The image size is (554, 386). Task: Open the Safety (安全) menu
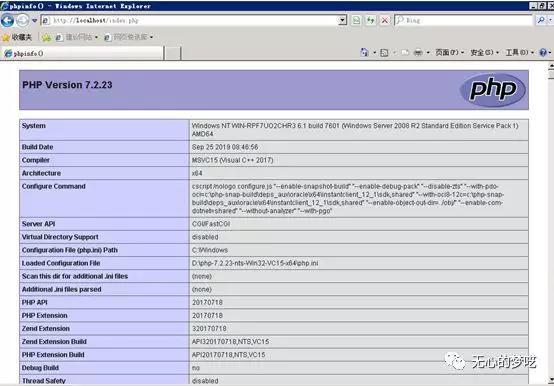tap(484, 53)
